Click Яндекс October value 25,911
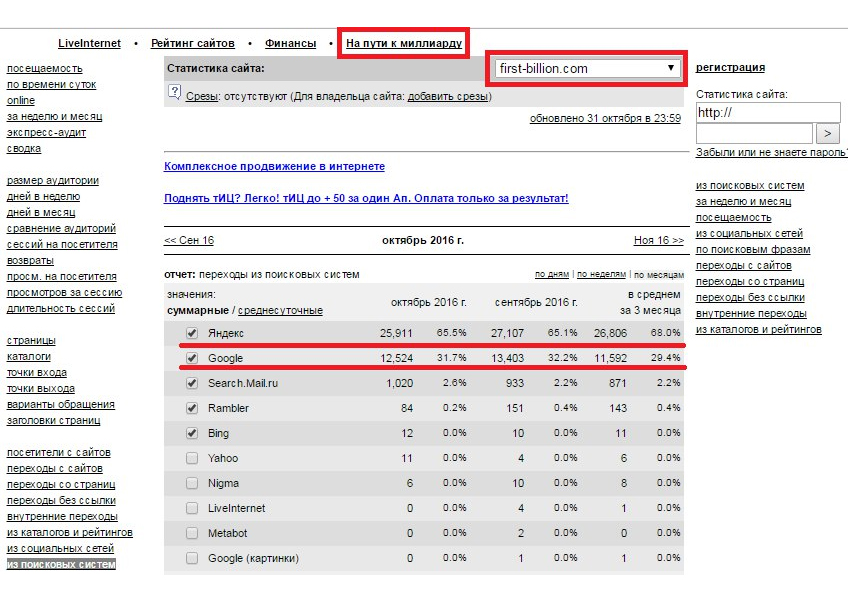848x602 pixels. 396,333
